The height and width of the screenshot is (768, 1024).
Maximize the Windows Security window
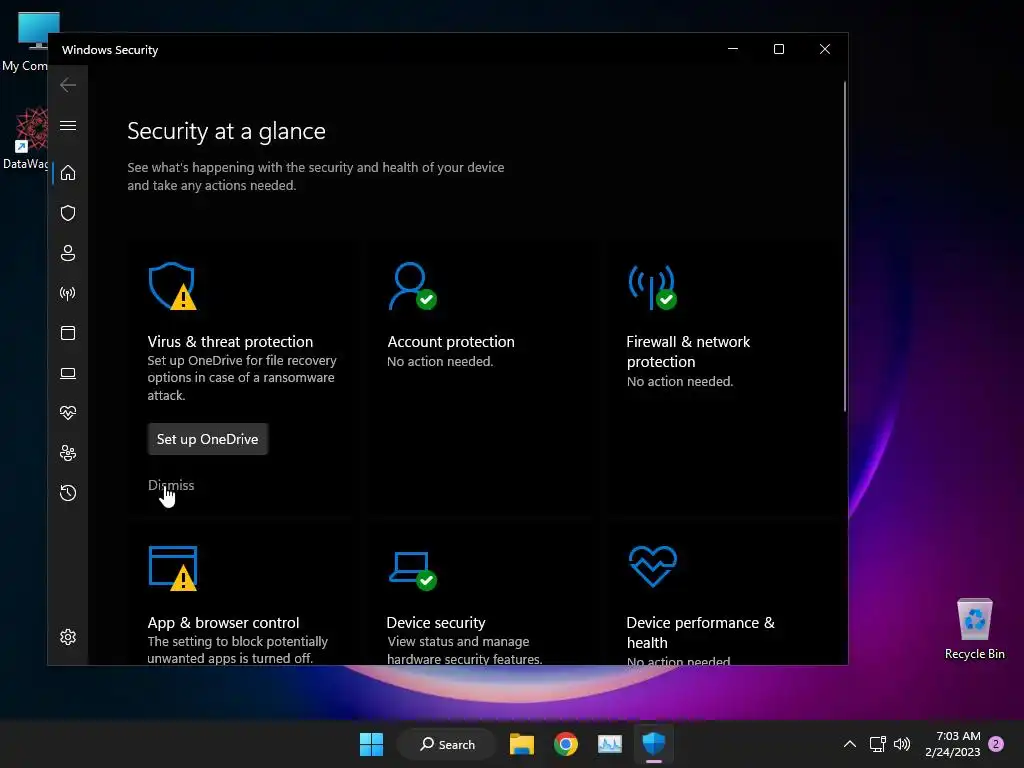tap(778, 50)
